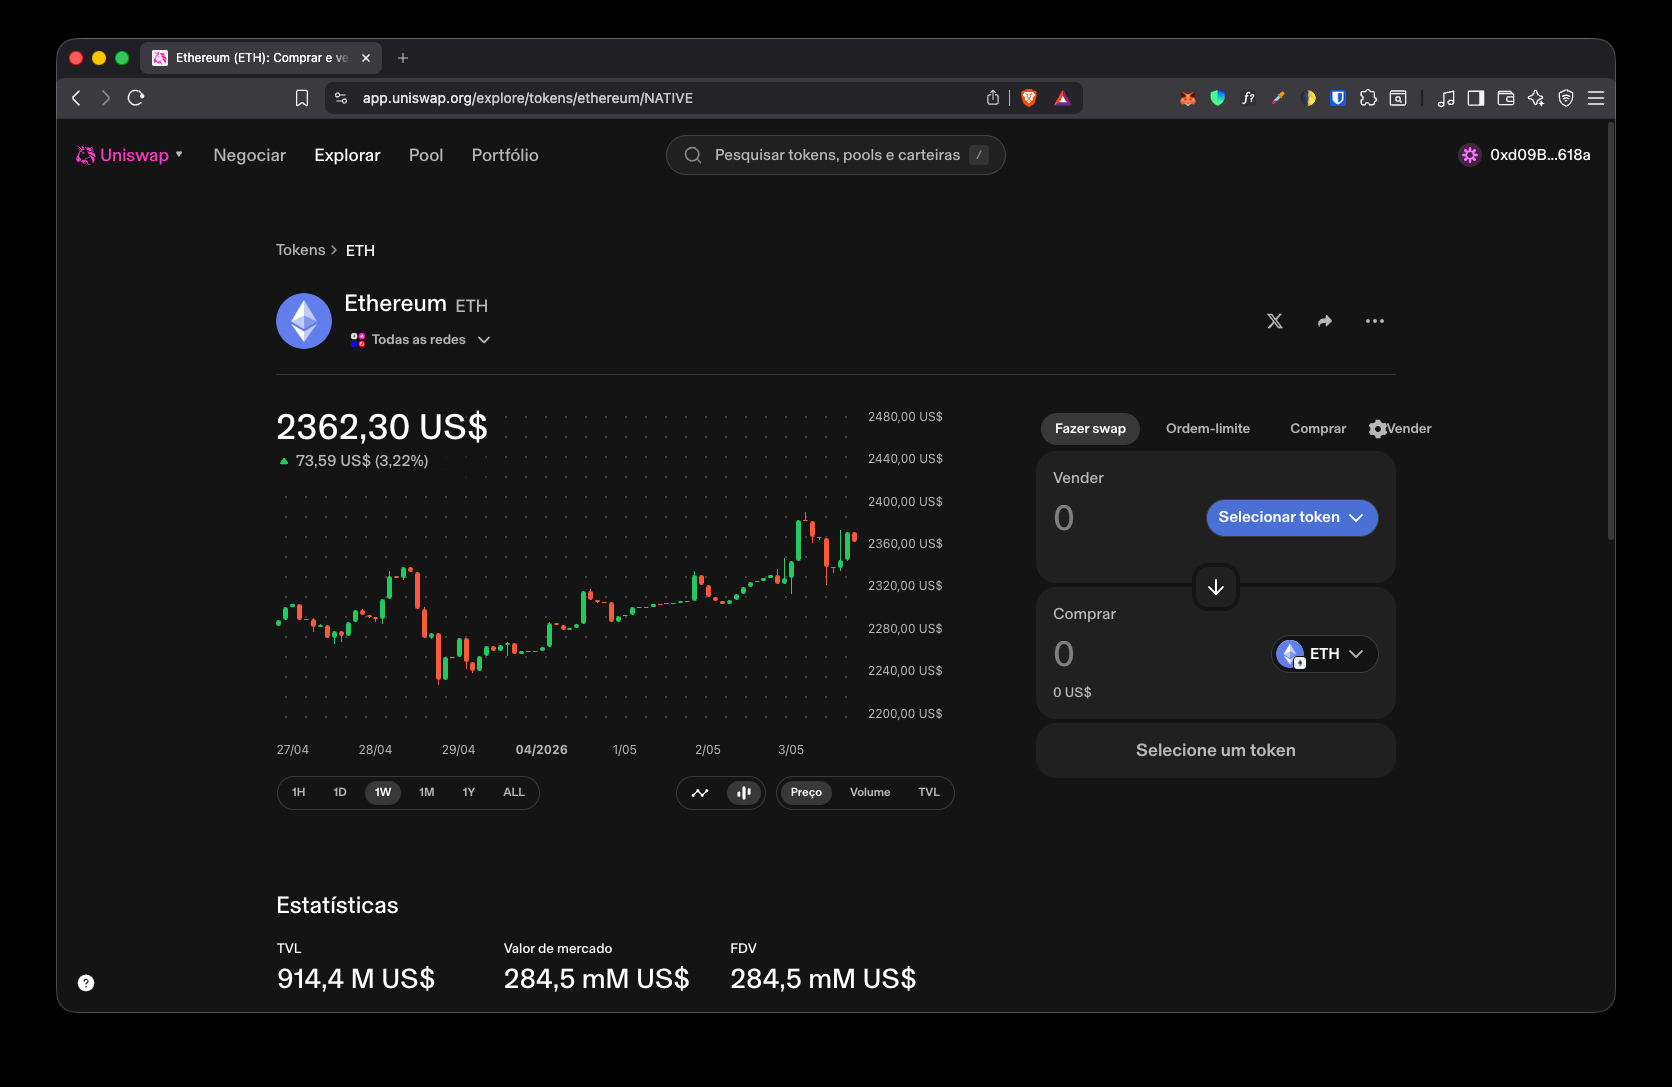Open Brave Shields lion icon
This screenshot has width=1672, height=1087.
coord(1029,98)
